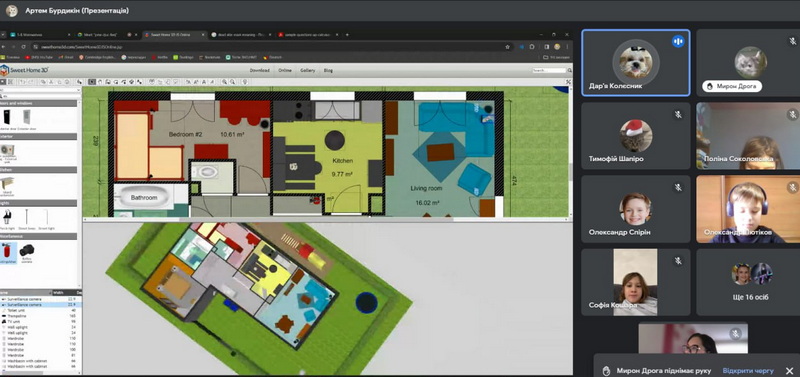Dismiss the raised hand notification
This screenshot has width=800, height=377.
[789, 371]
